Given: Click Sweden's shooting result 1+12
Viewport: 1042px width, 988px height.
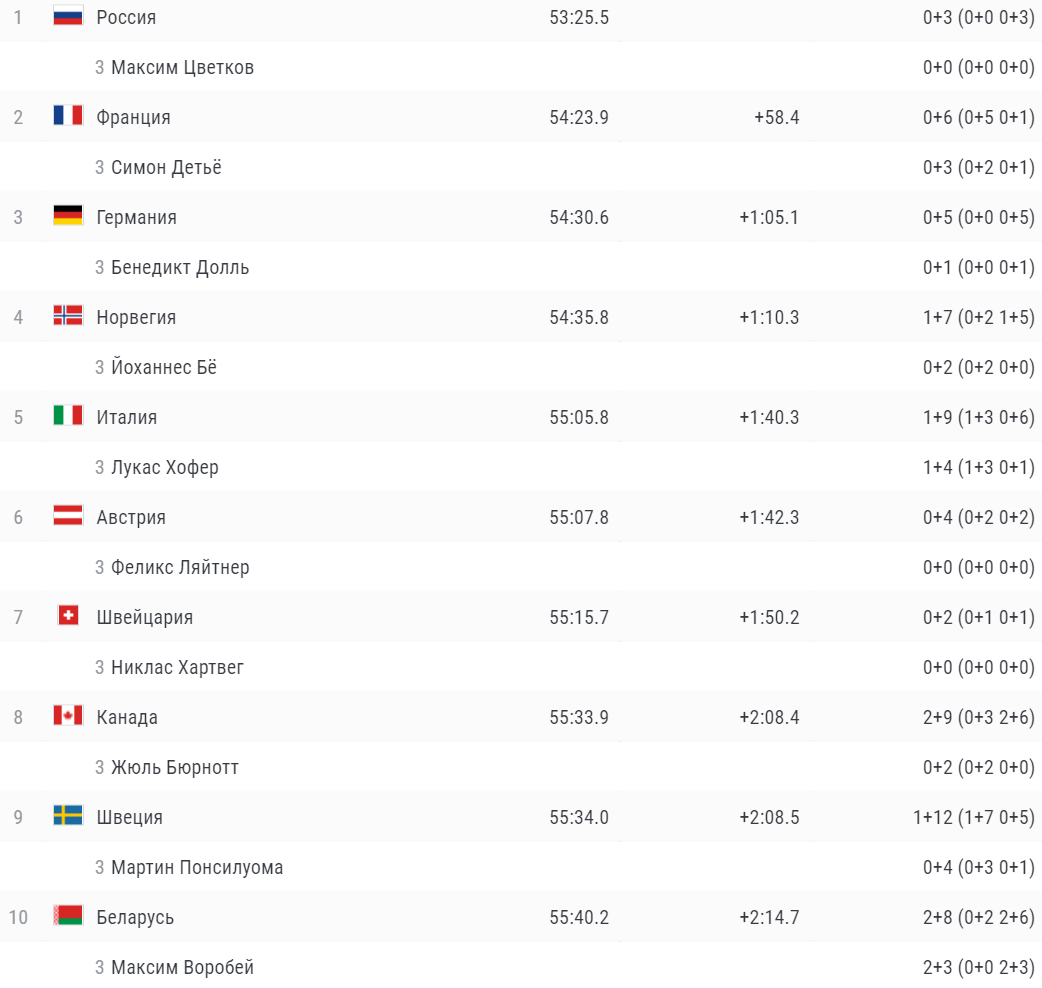Looking at the screenshot, I should 932,817.
